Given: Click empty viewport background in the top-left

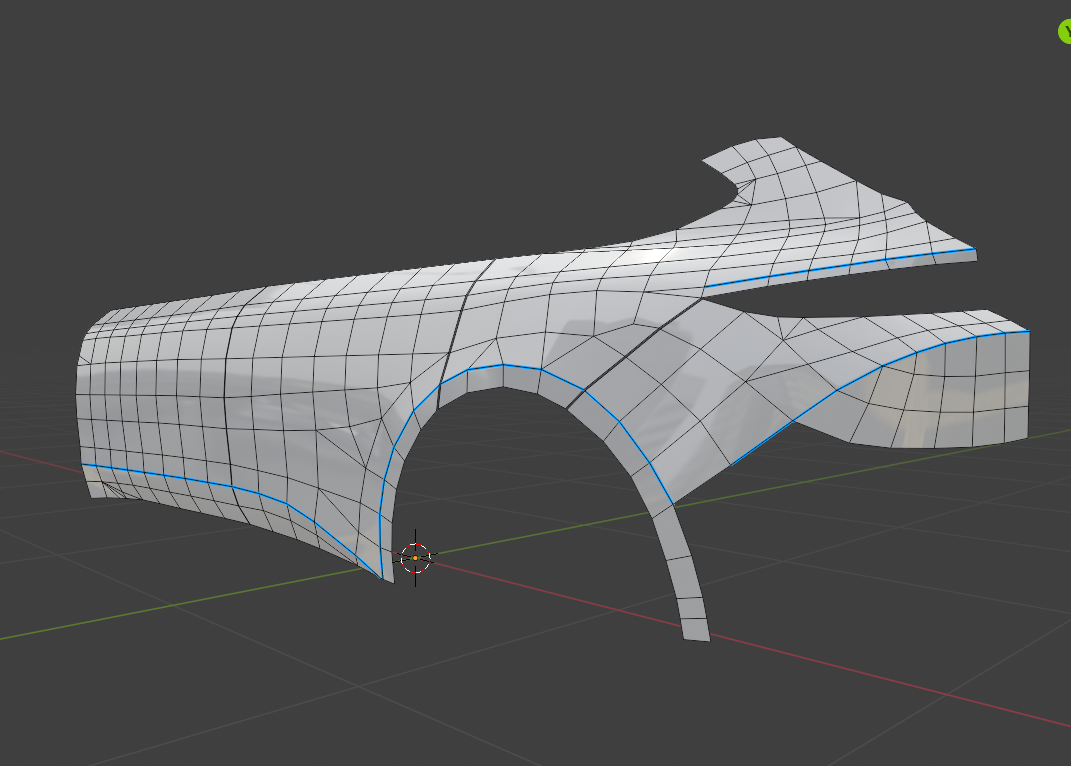Looking at the screenshot, I should tap(150, 100).
